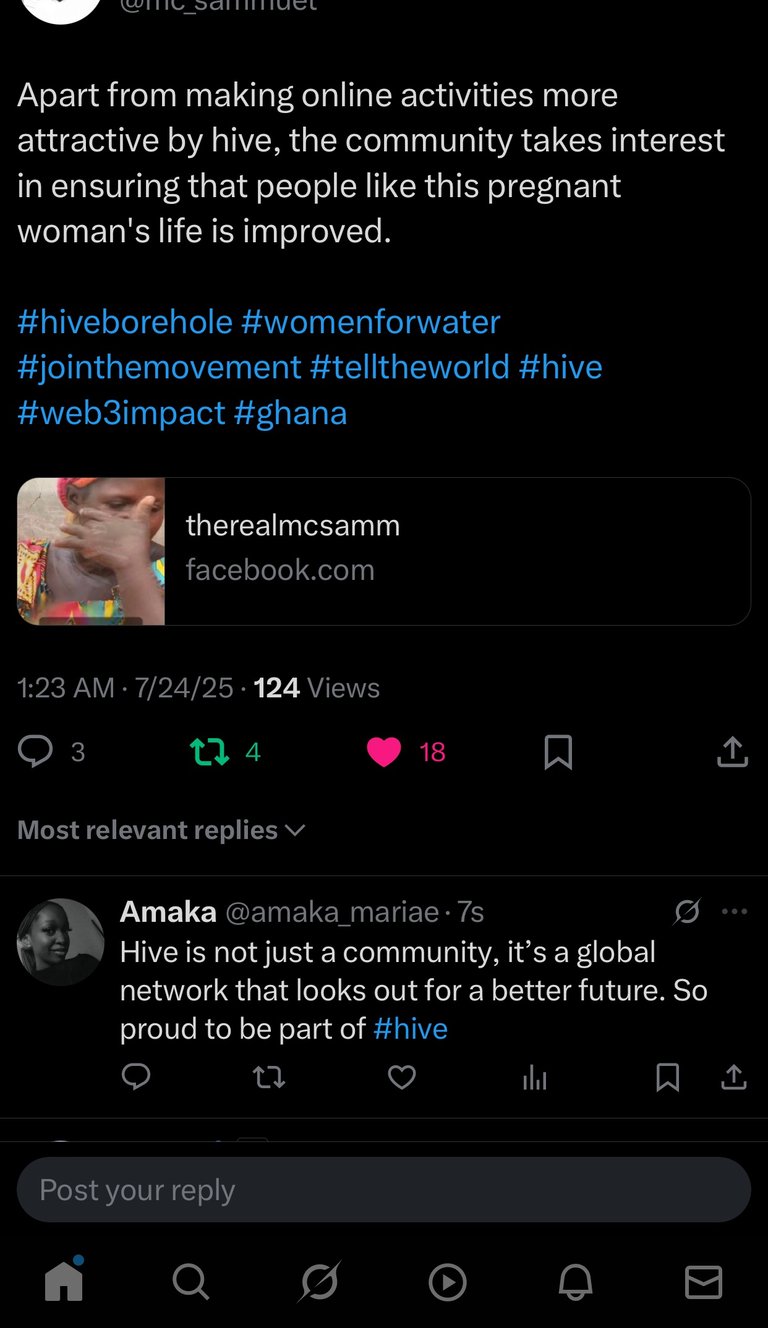Image resolution: width=768 pixels, height=1328 pixels.
Task: Bookmark the main post
Action: [x=558, y=752]
